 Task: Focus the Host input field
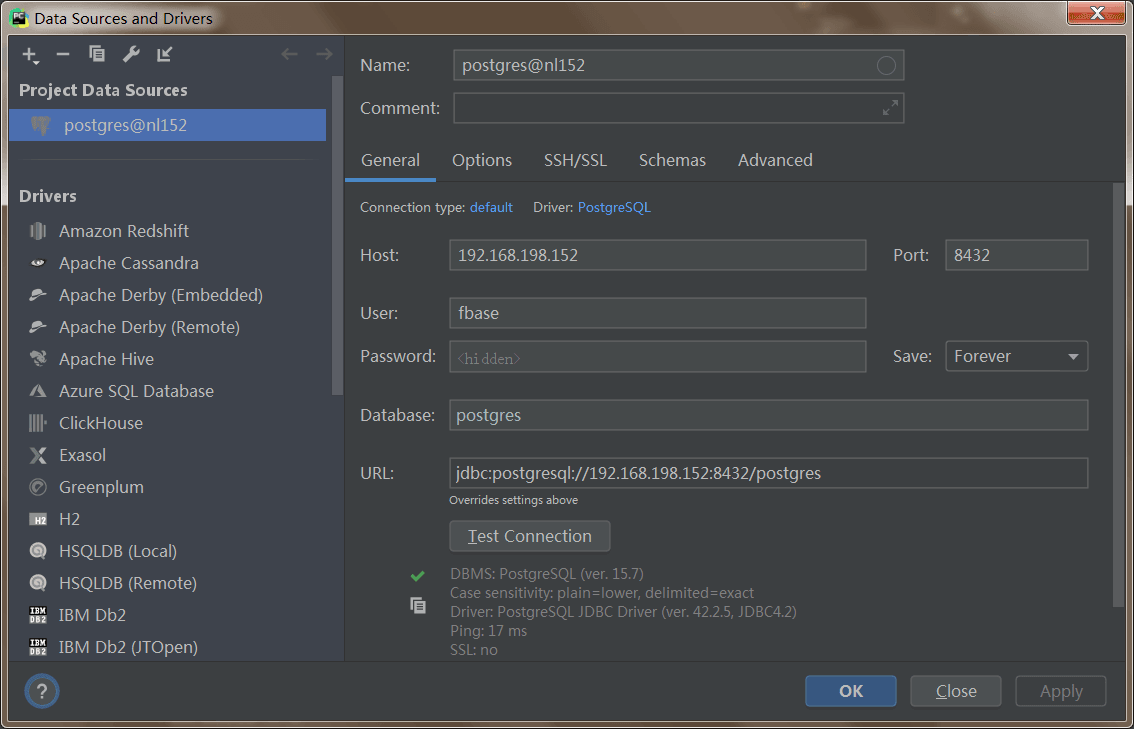click(x=657, y=255)
